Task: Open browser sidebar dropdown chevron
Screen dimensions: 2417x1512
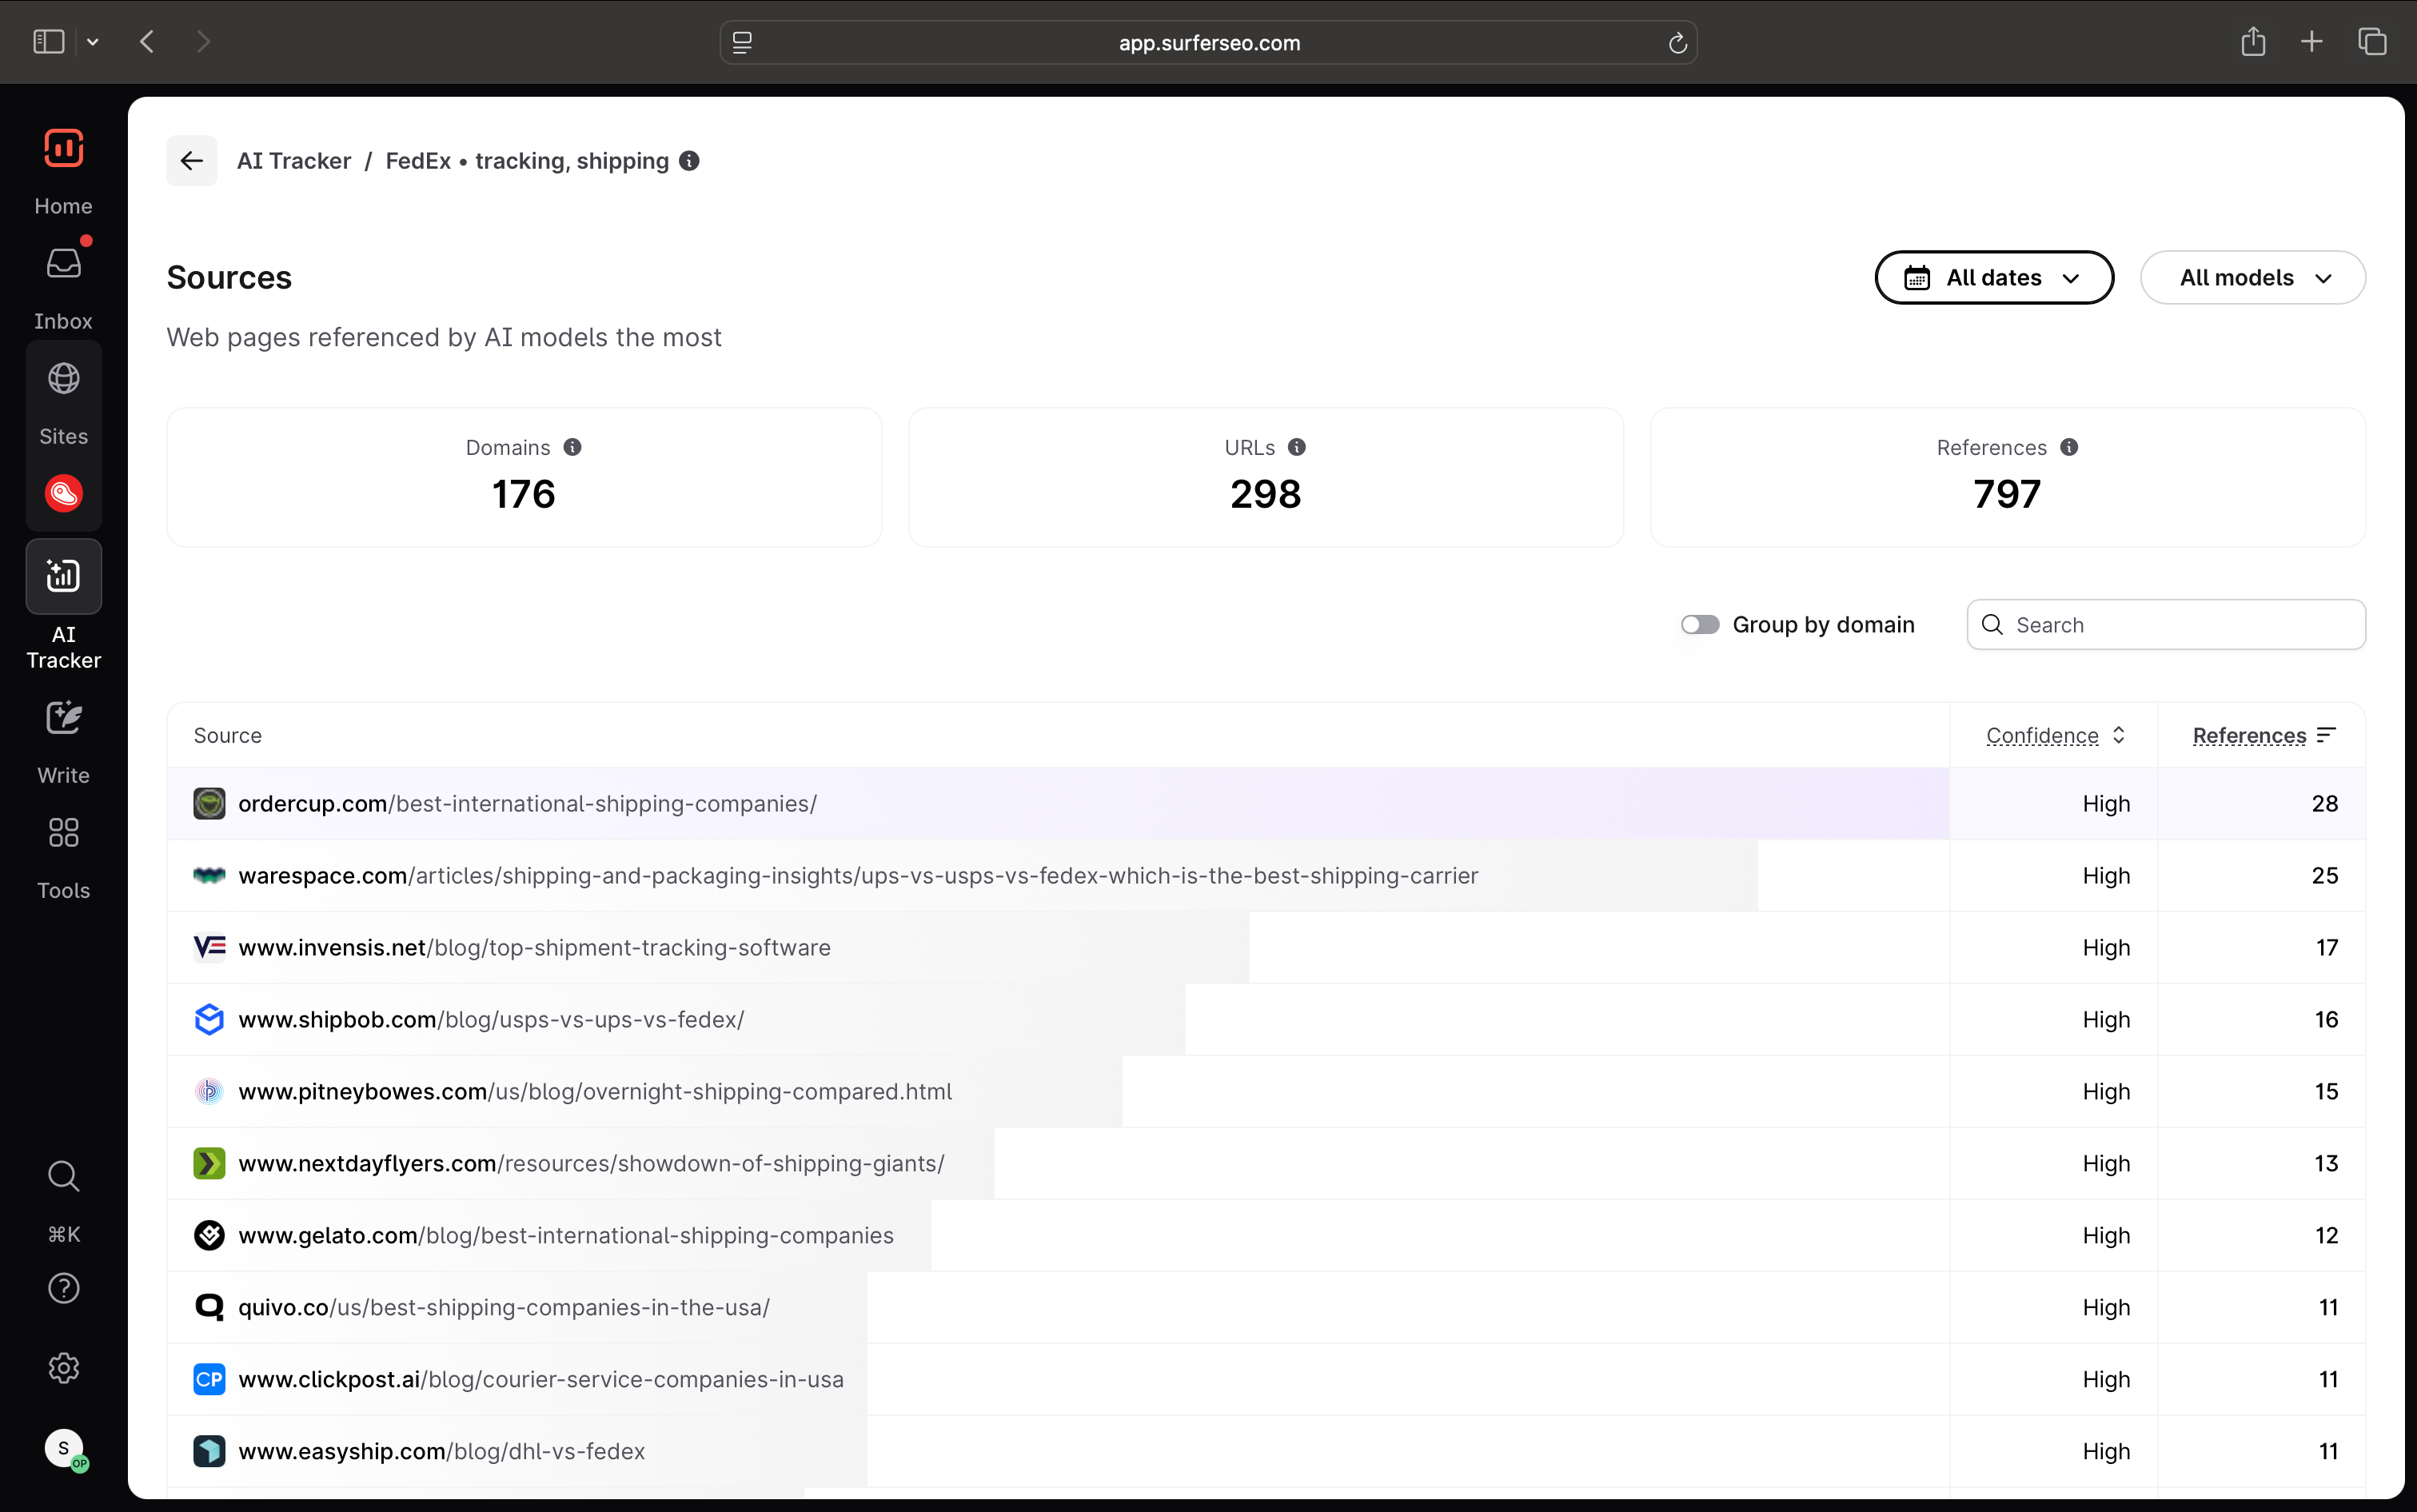Action: (x=93, y=42)
